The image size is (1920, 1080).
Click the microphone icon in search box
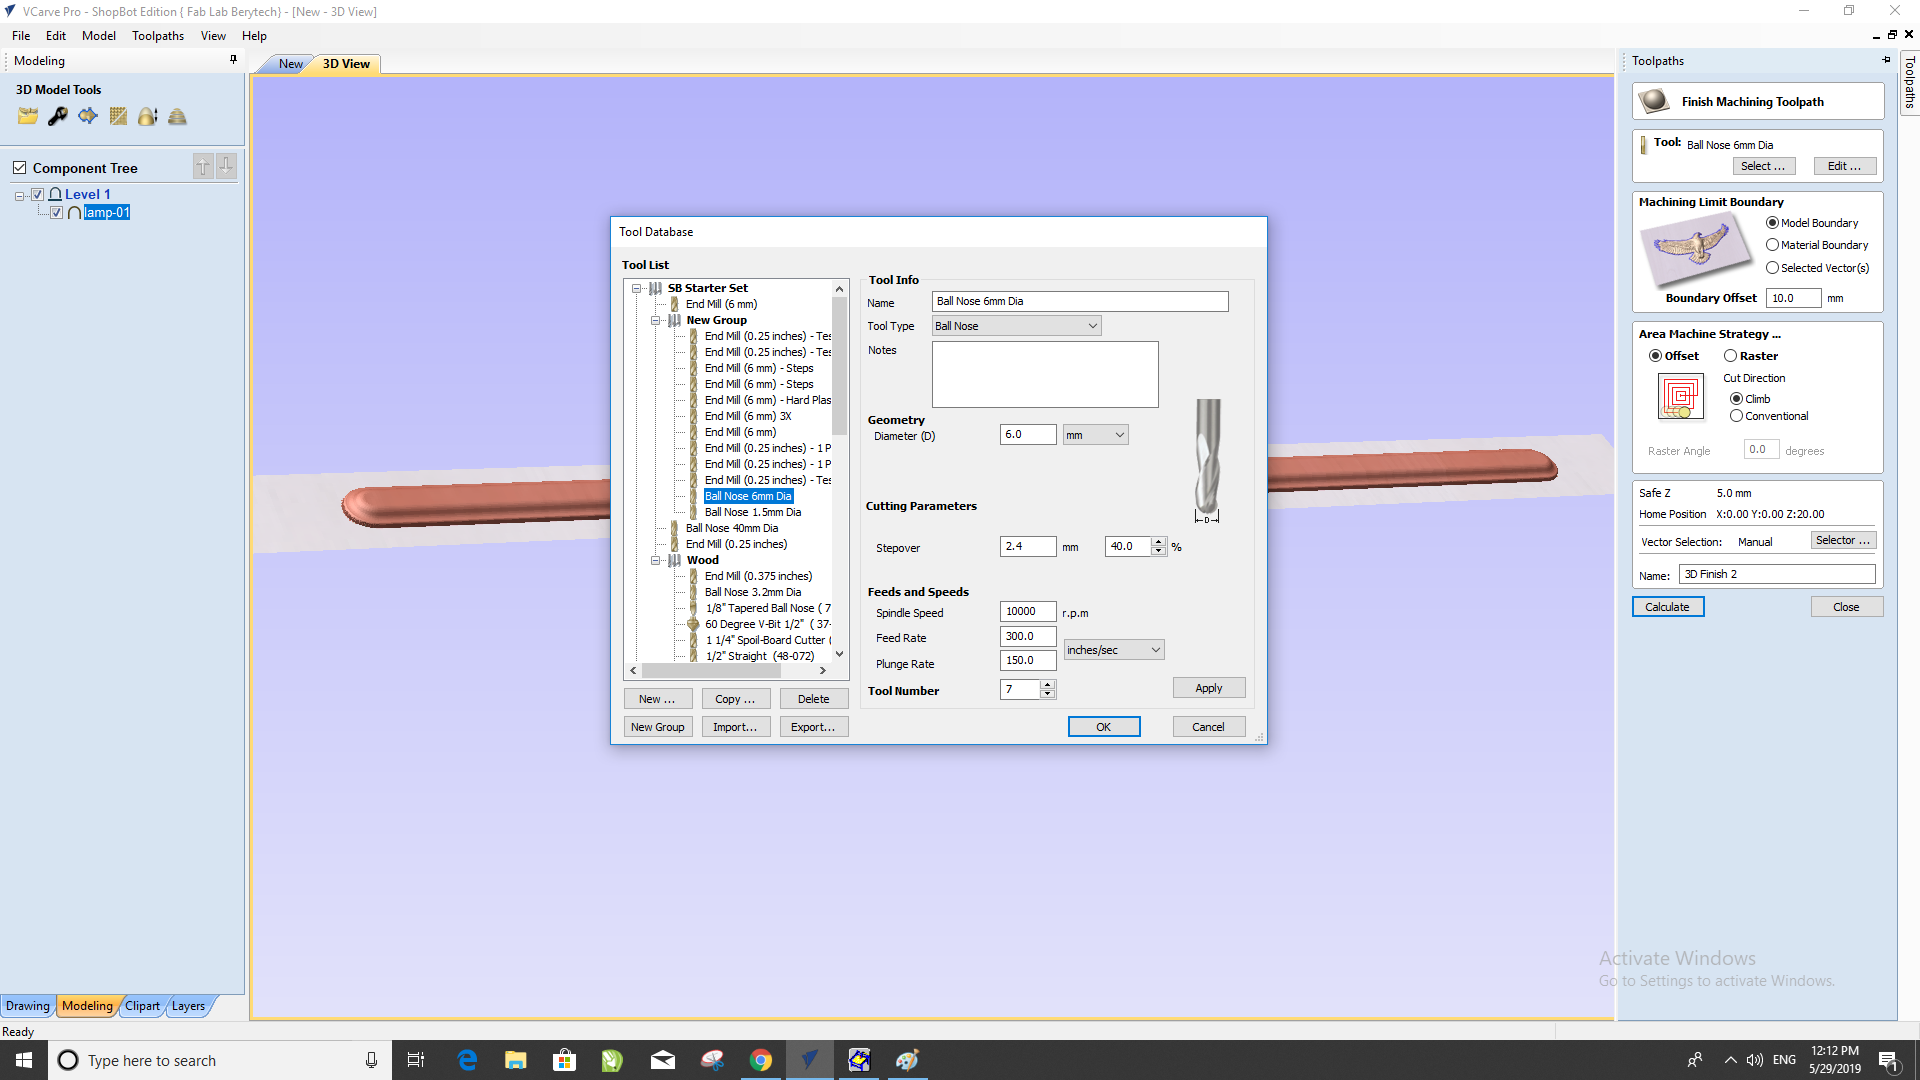[371, 1060]
